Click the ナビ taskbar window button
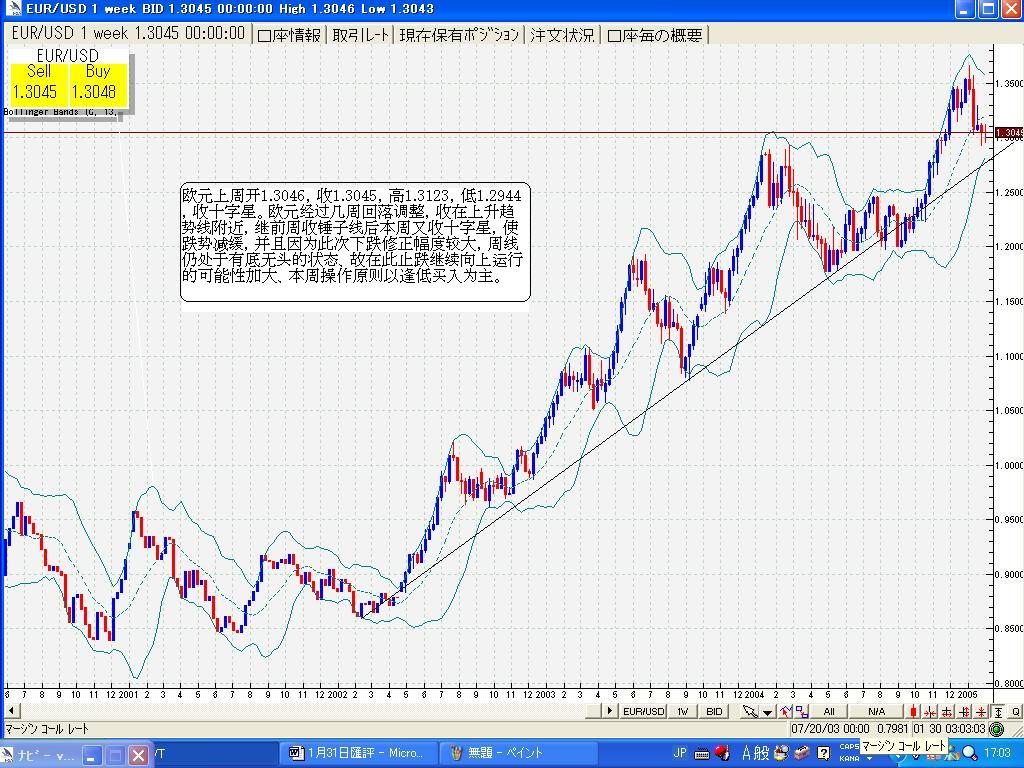This screenshot has height=768, width=1024. click(42, 755)
